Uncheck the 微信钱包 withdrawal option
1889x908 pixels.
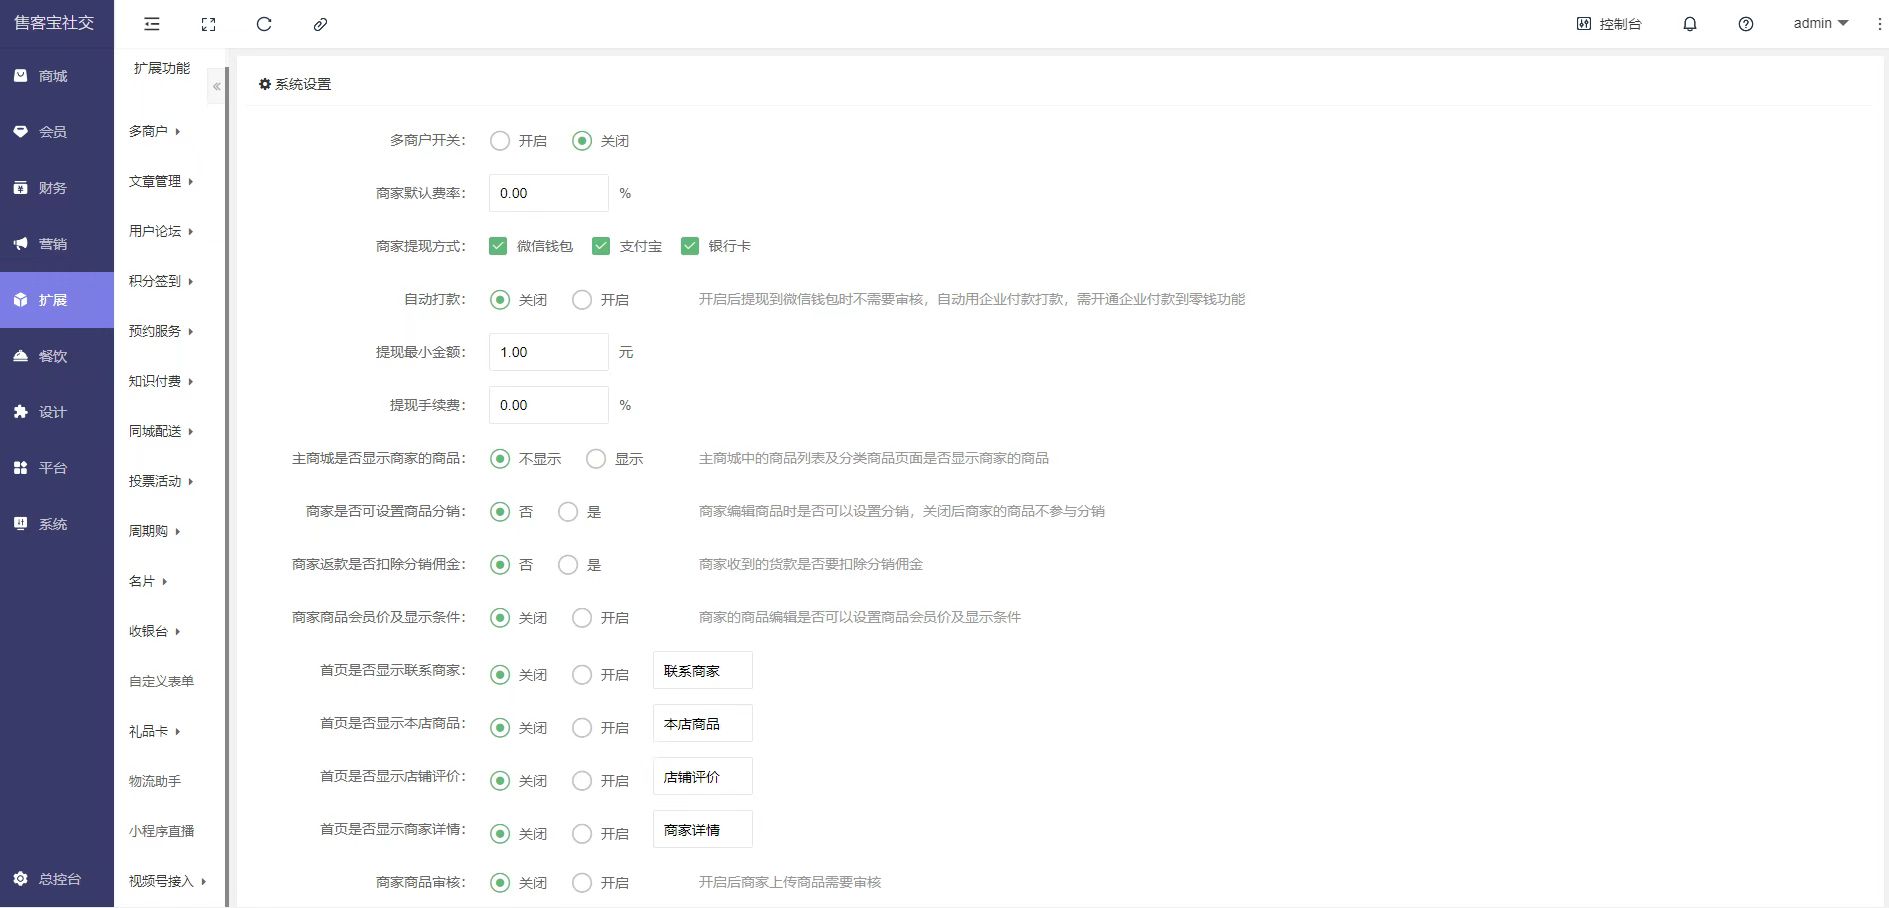click(x=498, y=246)
